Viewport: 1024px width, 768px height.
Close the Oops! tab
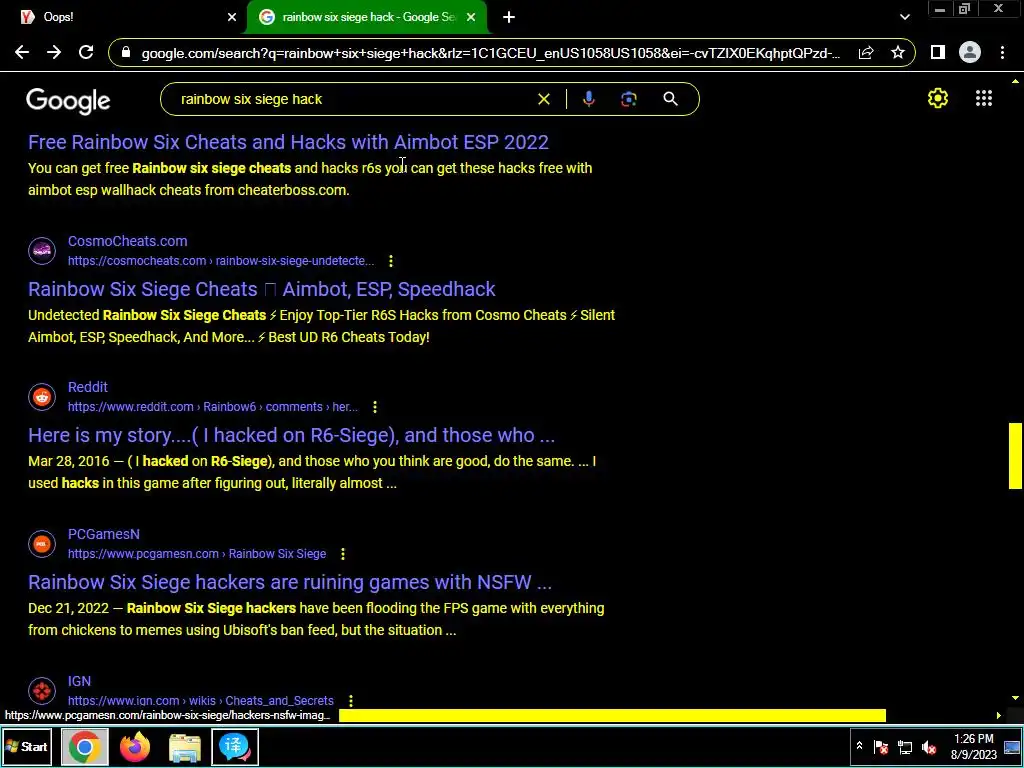[232, 18]
